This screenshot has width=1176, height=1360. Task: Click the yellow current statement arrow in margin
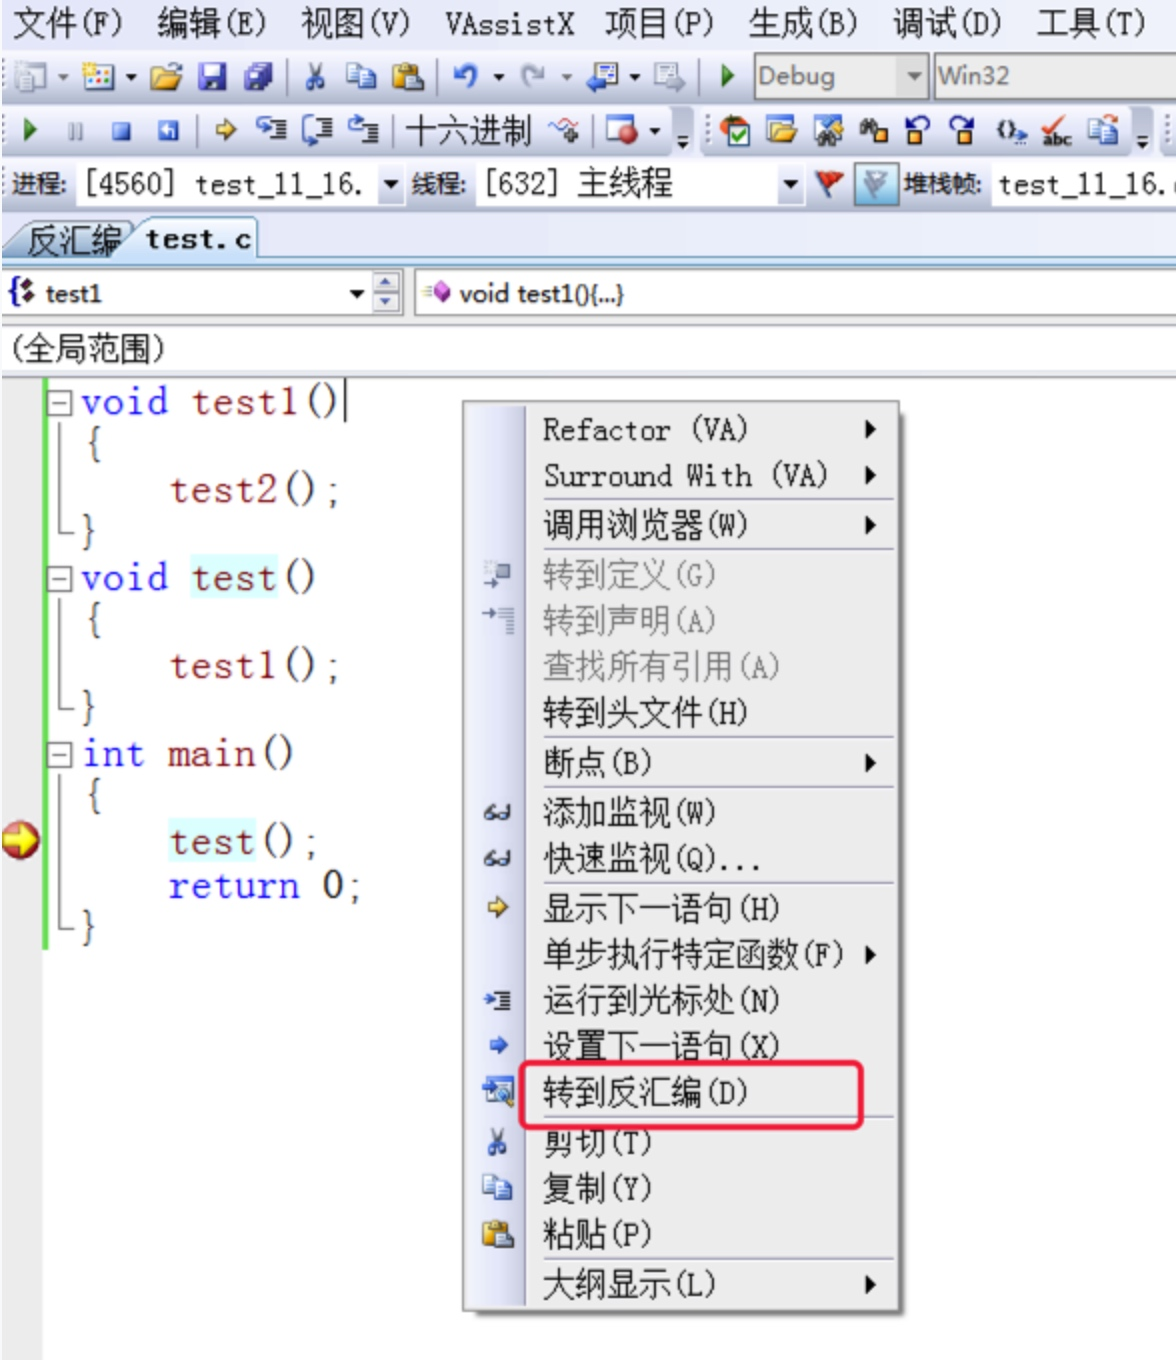click(20, 840)
